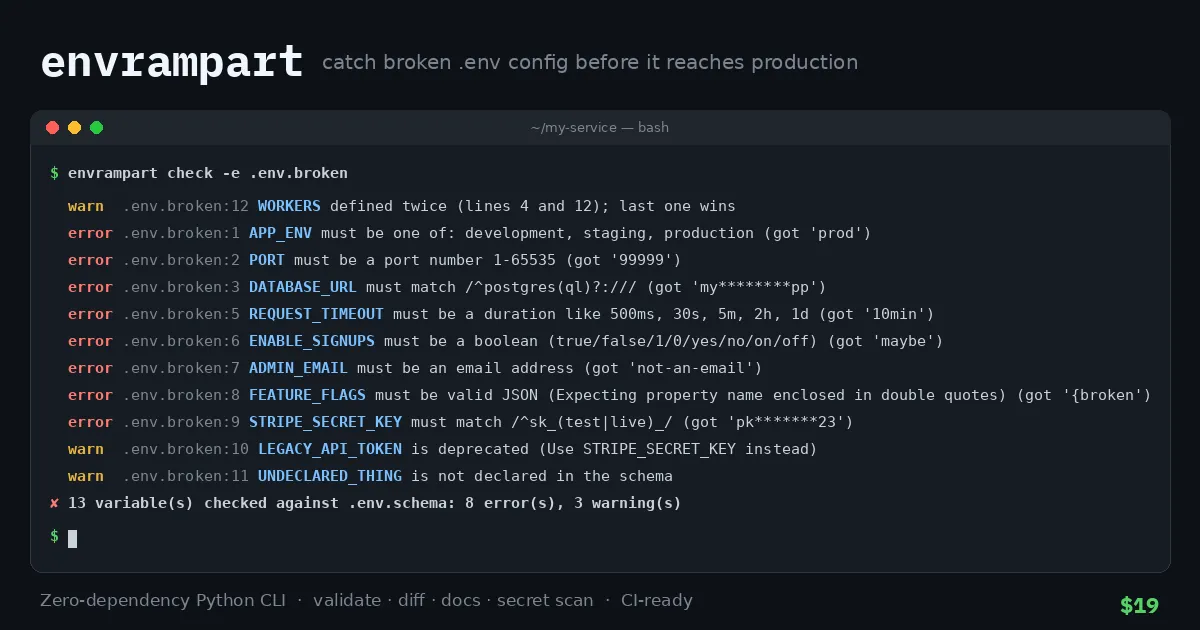Click the yellow minimize traffic light
Viewport: 1200px width, 630px height.
75,127
